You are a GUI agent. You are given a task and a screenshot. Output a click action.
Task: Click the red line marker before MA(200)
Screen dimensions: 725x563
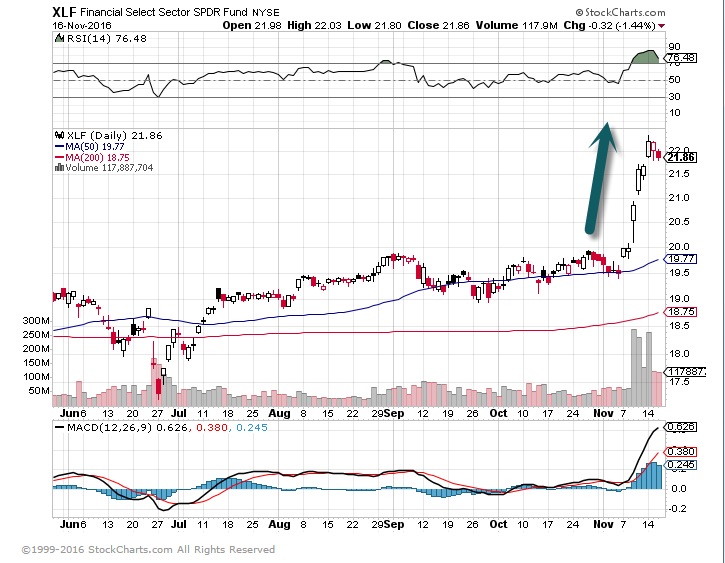coord(59,157)
